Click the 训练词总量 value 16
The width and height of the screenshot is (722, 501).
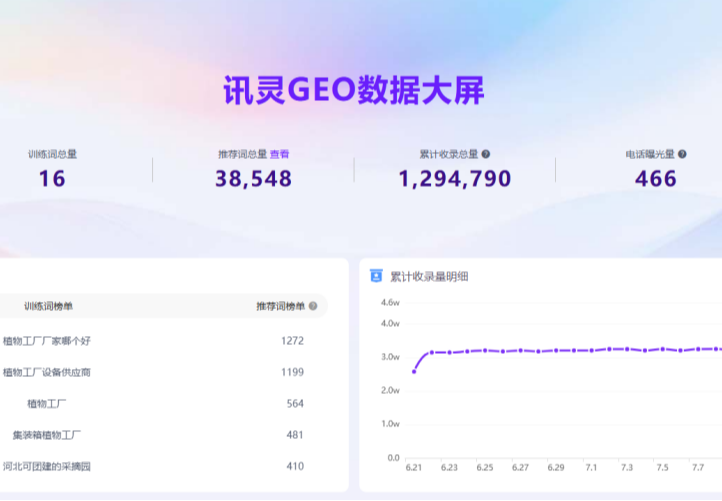(52, 179)
